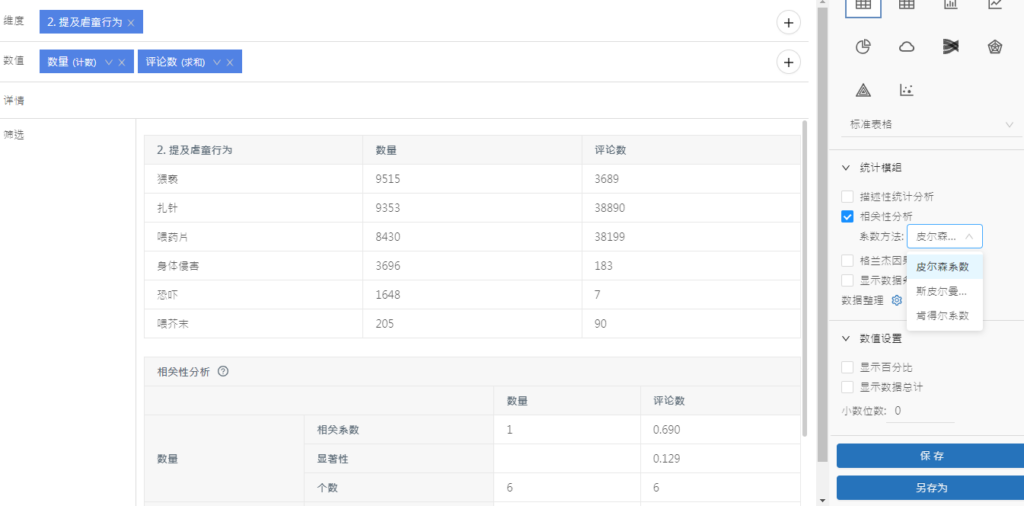Choose the pyramid chart icon
1024x506 pixels.
tap(863, 90)
